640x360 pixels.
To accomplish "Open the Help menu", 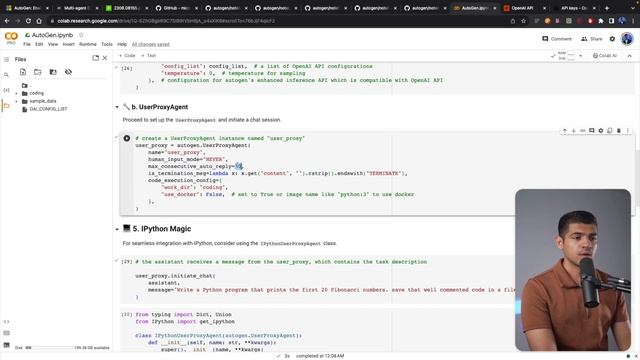I will 122,44.
